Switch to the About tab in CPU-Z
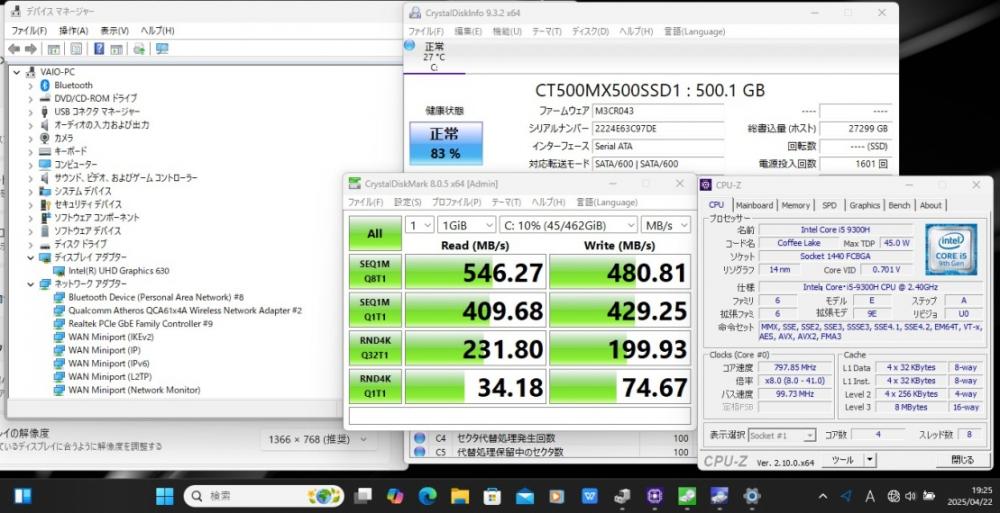Viewport: 1000px width, 513px height. pos(930,205)
